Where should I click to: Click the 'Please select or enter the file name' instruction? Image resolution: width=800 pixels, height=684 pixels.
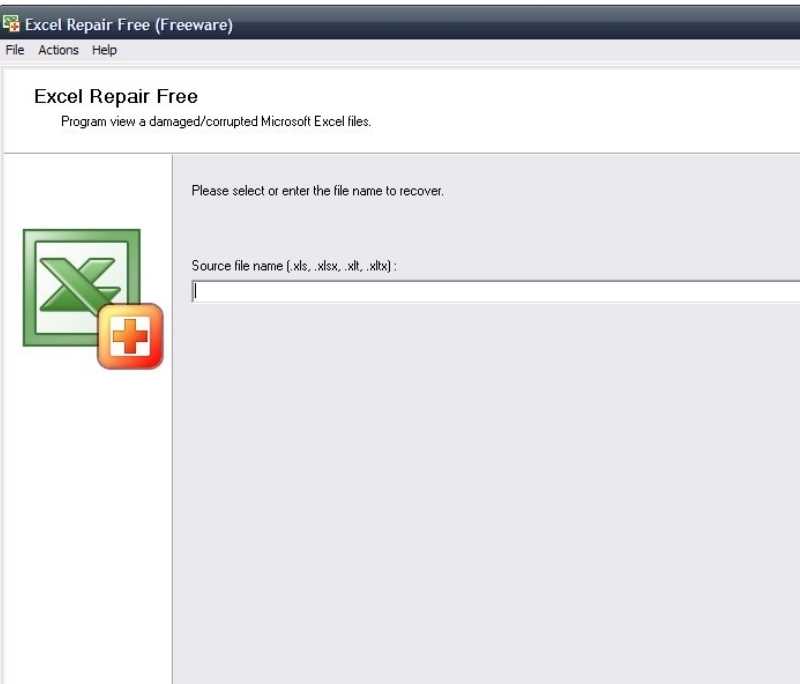pyautogui.click(x=317, y=191)
